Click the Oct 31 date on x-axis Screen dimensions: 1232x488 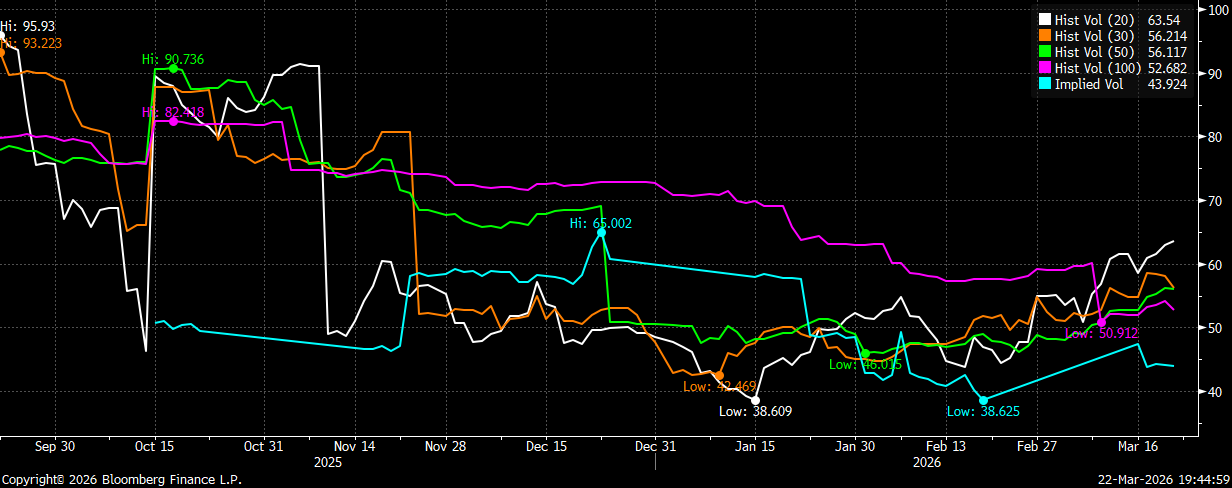click(x=261, y=445)
